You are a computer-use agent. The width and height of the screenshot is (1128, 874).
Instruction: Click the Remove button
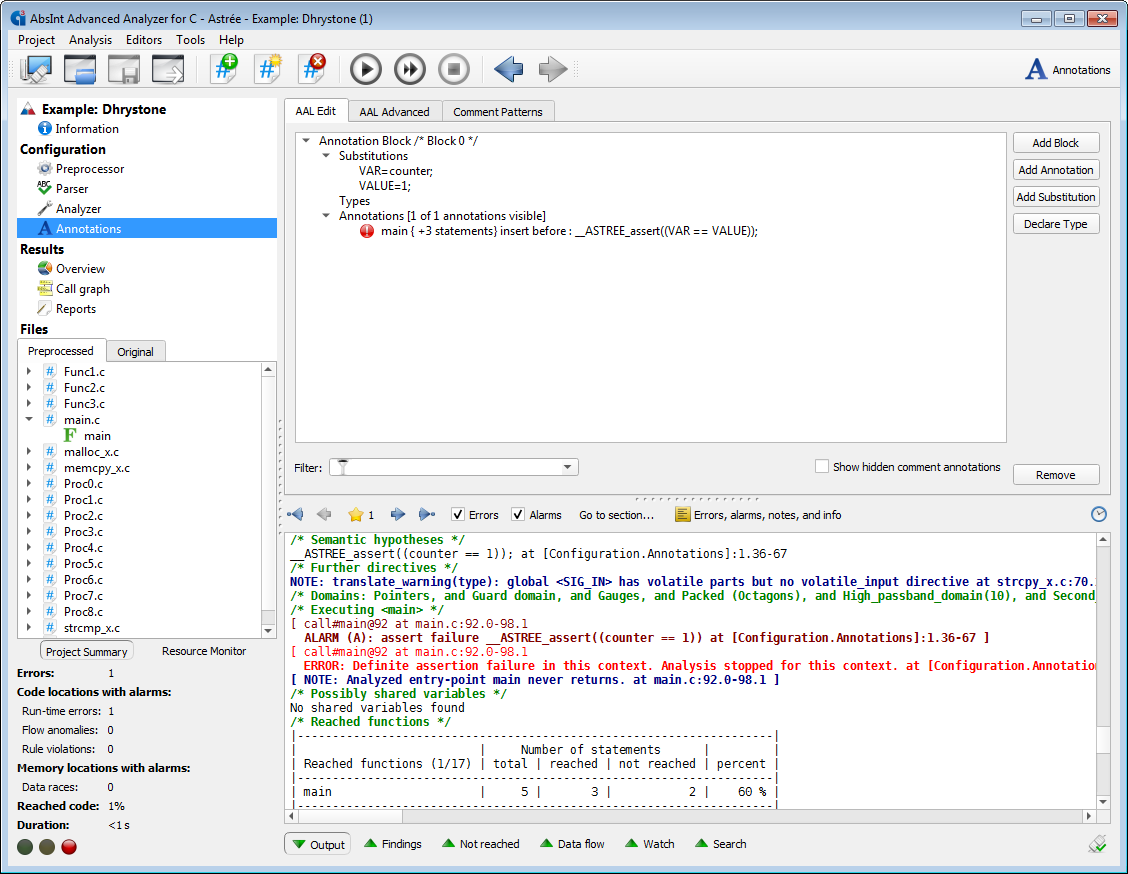pos(1055,475)
